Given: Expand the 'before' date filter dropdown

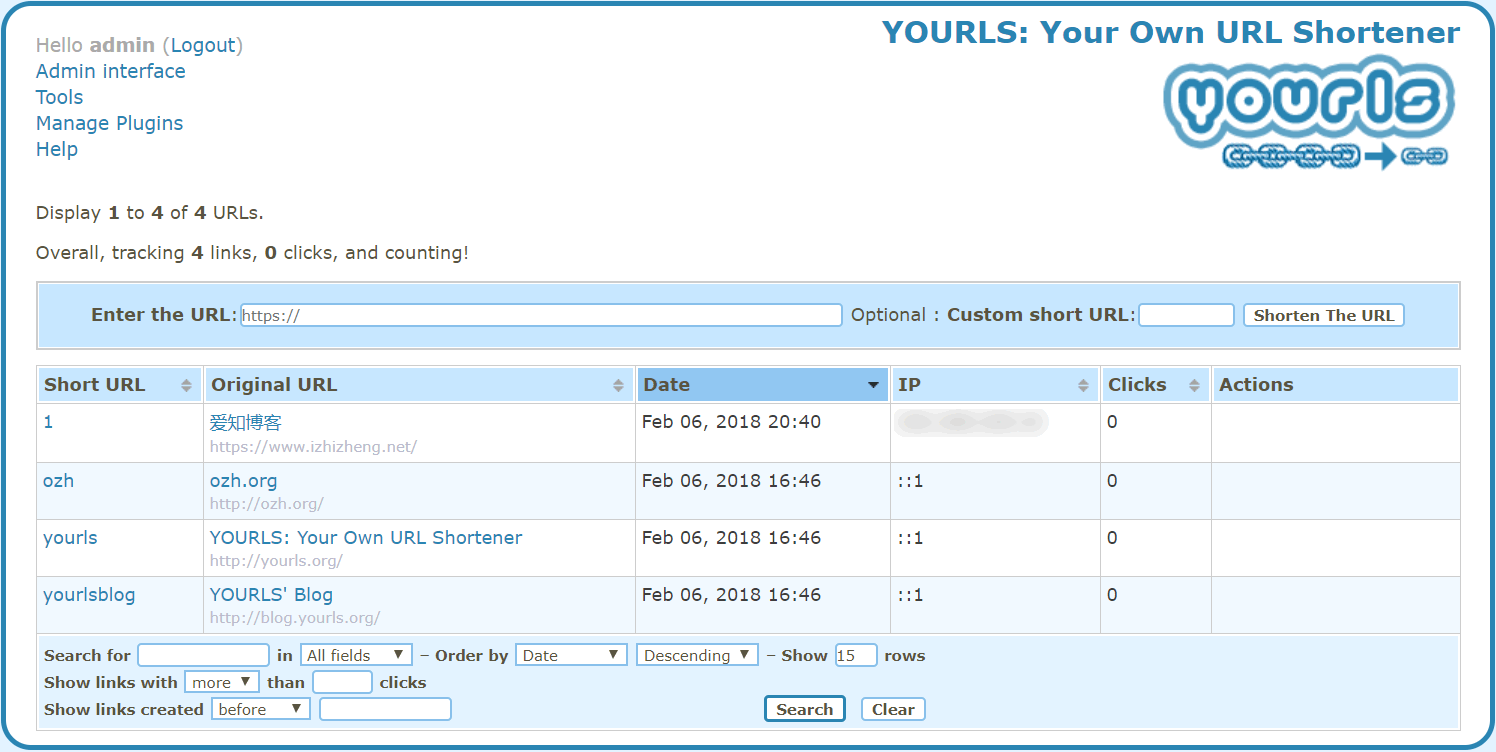Looking at the screenshot, I should click(x=260, y=709).
